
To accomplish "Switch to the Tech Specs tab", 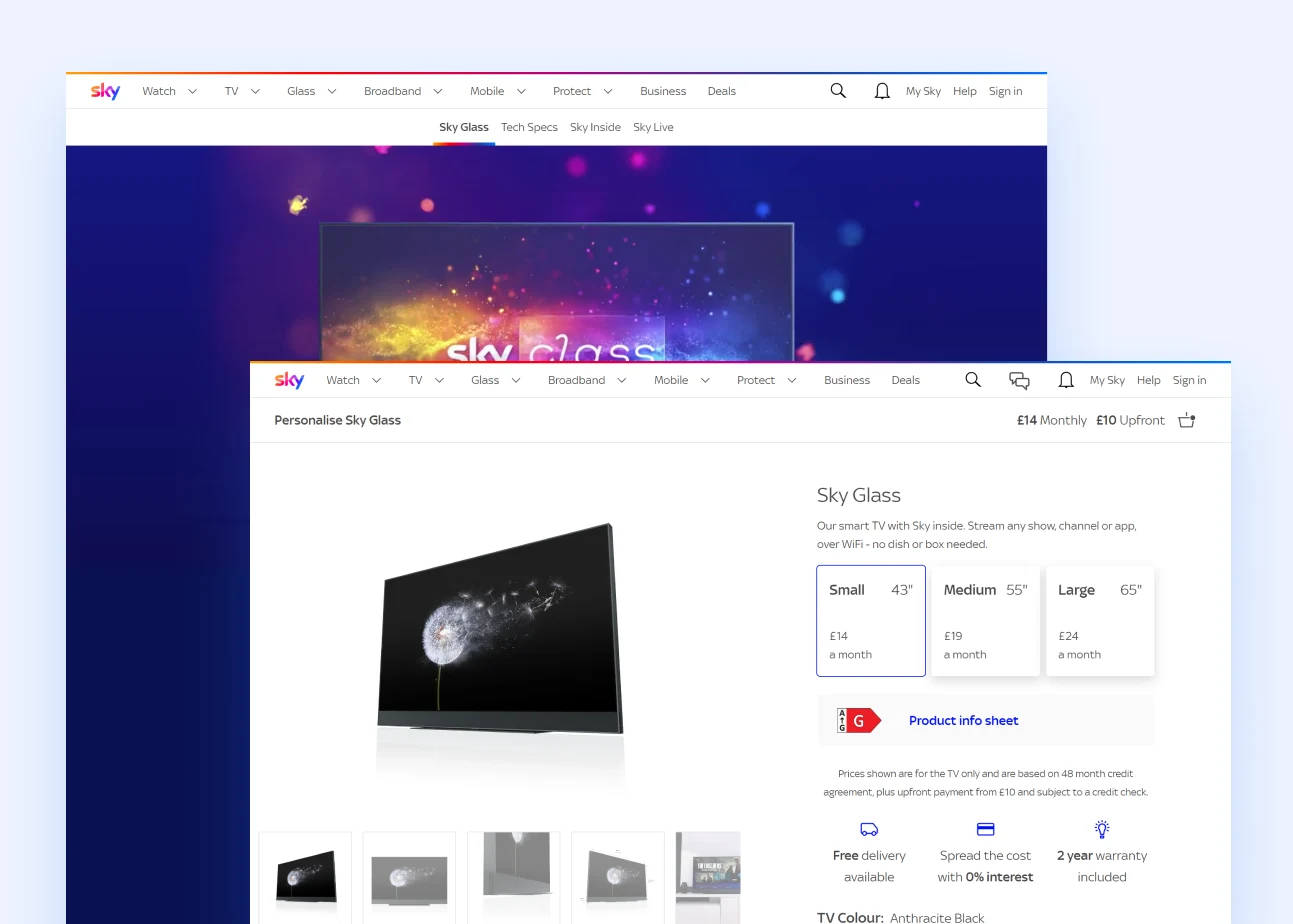I will pos(529,127).
